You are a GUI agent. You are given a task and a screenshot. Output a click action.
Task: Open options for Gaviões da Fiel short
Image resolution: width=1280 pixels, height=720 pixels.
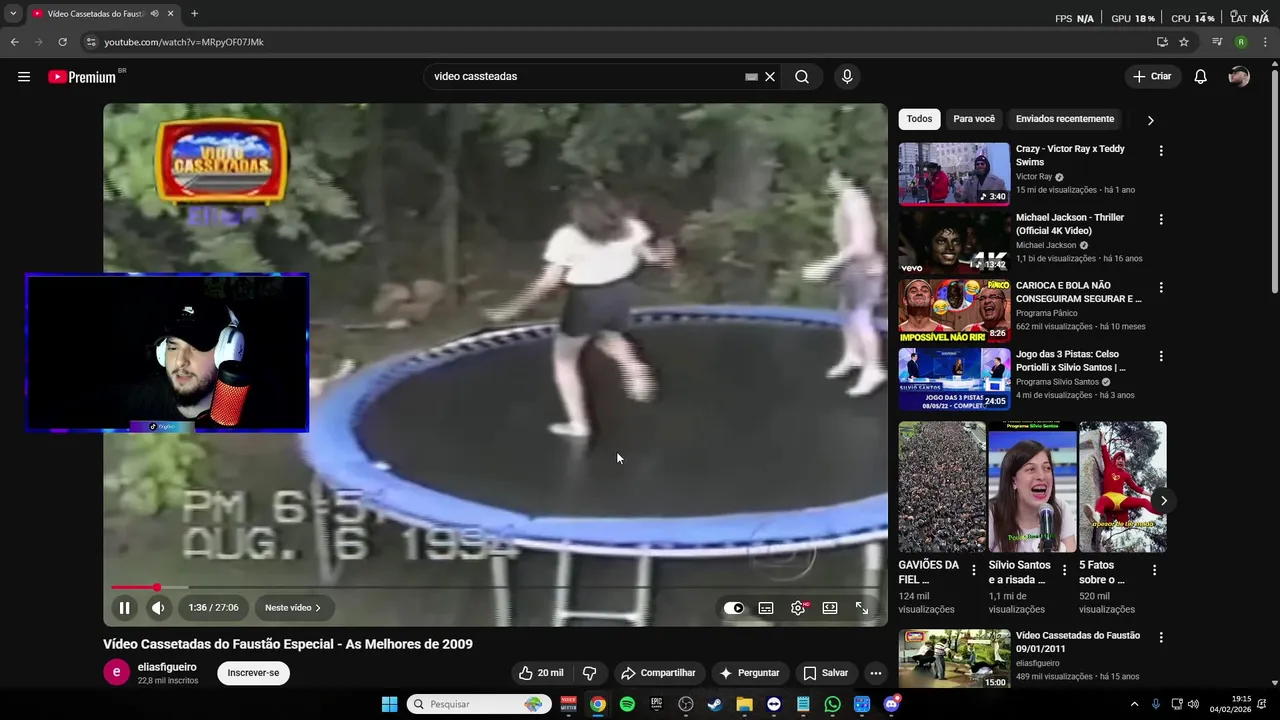(974, 570)
